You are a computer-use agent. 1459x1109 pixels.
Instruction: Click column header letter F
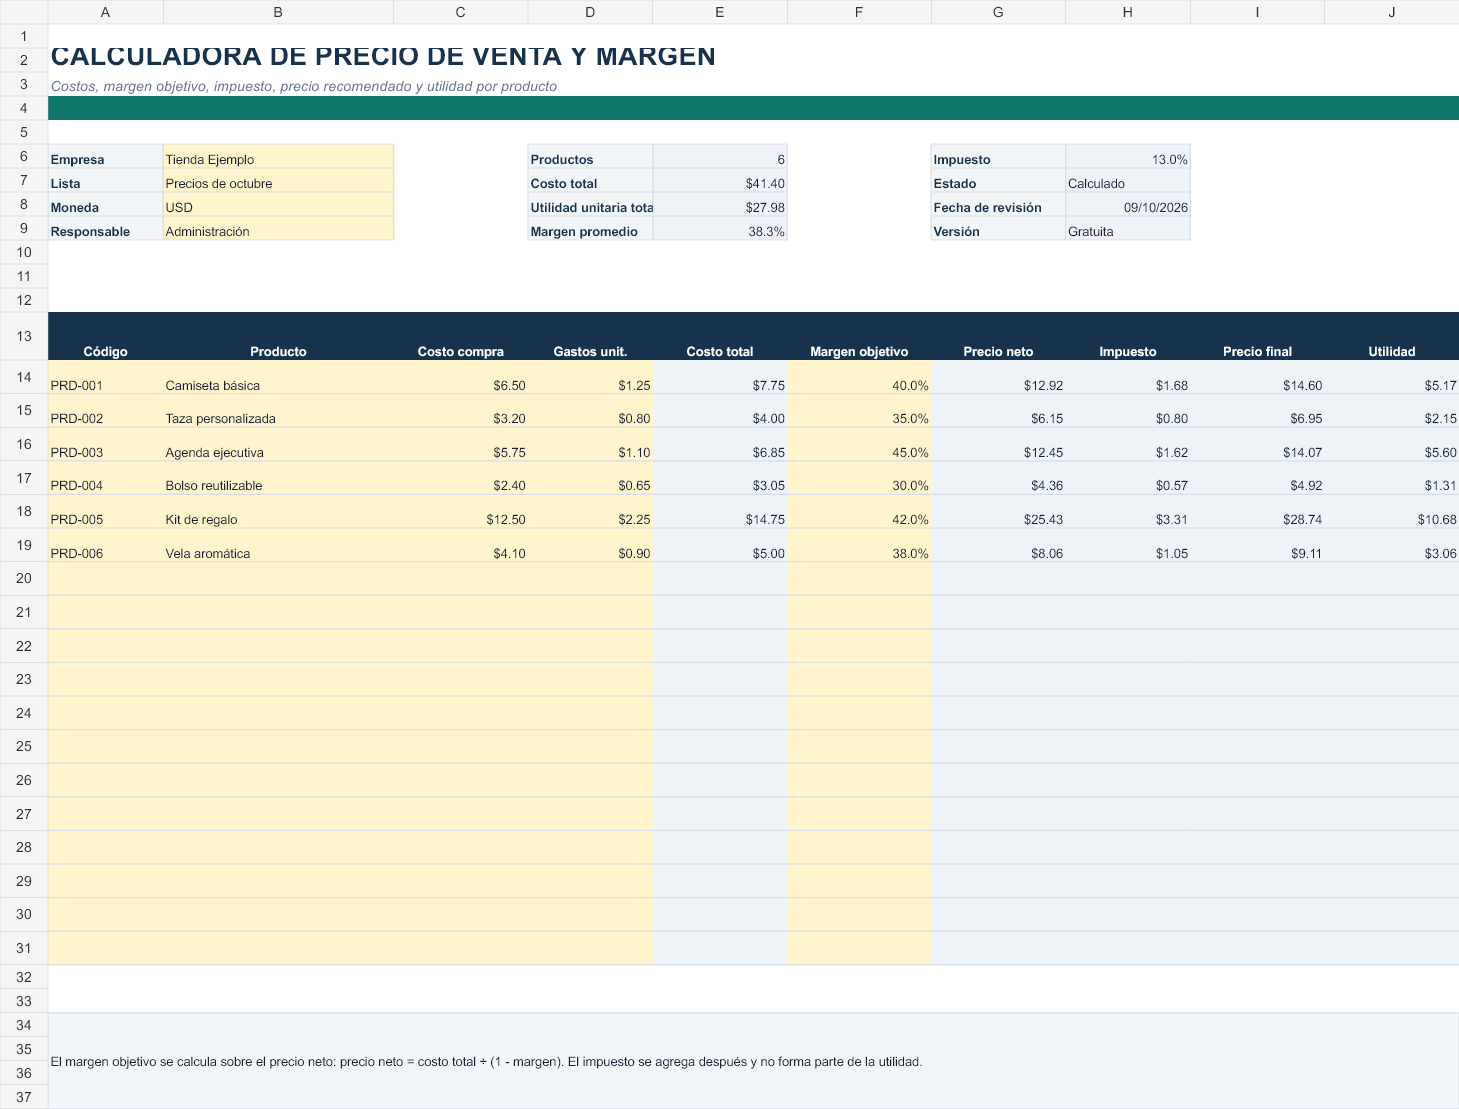coord(860,12)
